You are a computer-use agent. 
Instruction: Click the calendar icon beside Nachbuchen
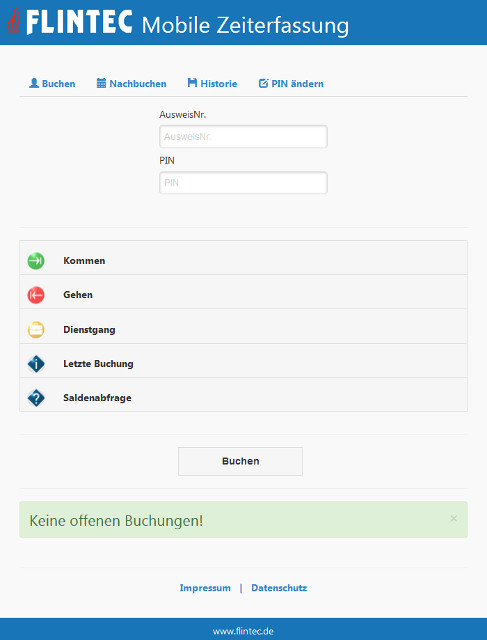pos(101,83)
